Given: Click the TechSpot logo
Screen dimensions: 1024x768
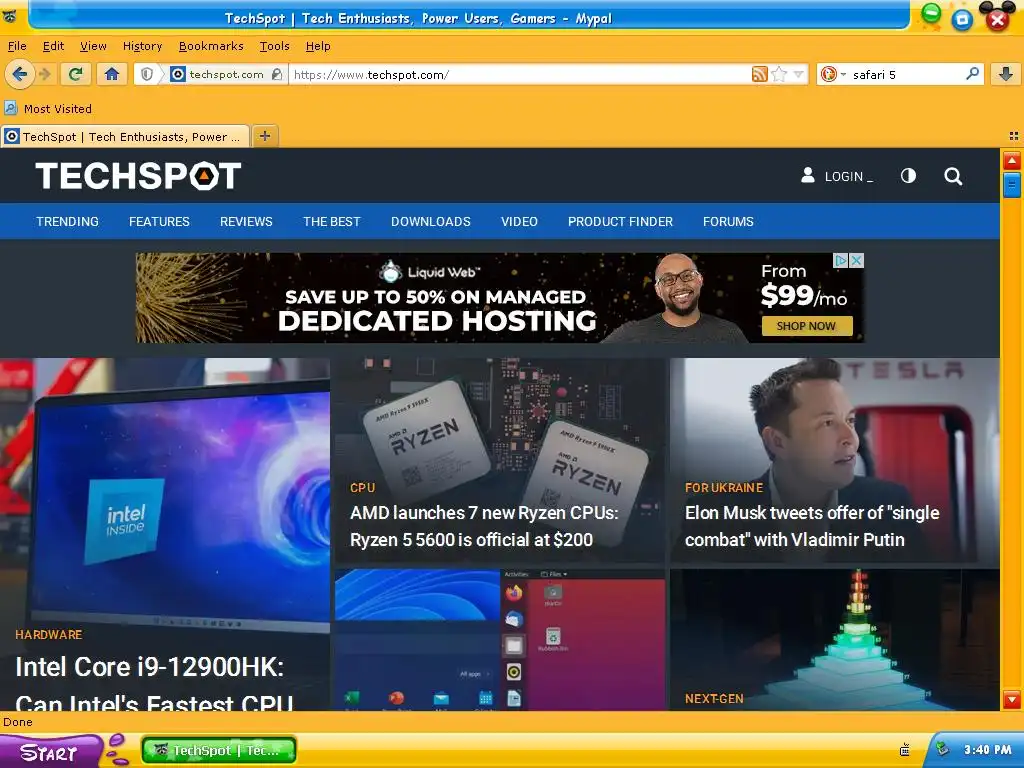Looking at the screenshot, I should pyautogui.click(x=138, y=176).
